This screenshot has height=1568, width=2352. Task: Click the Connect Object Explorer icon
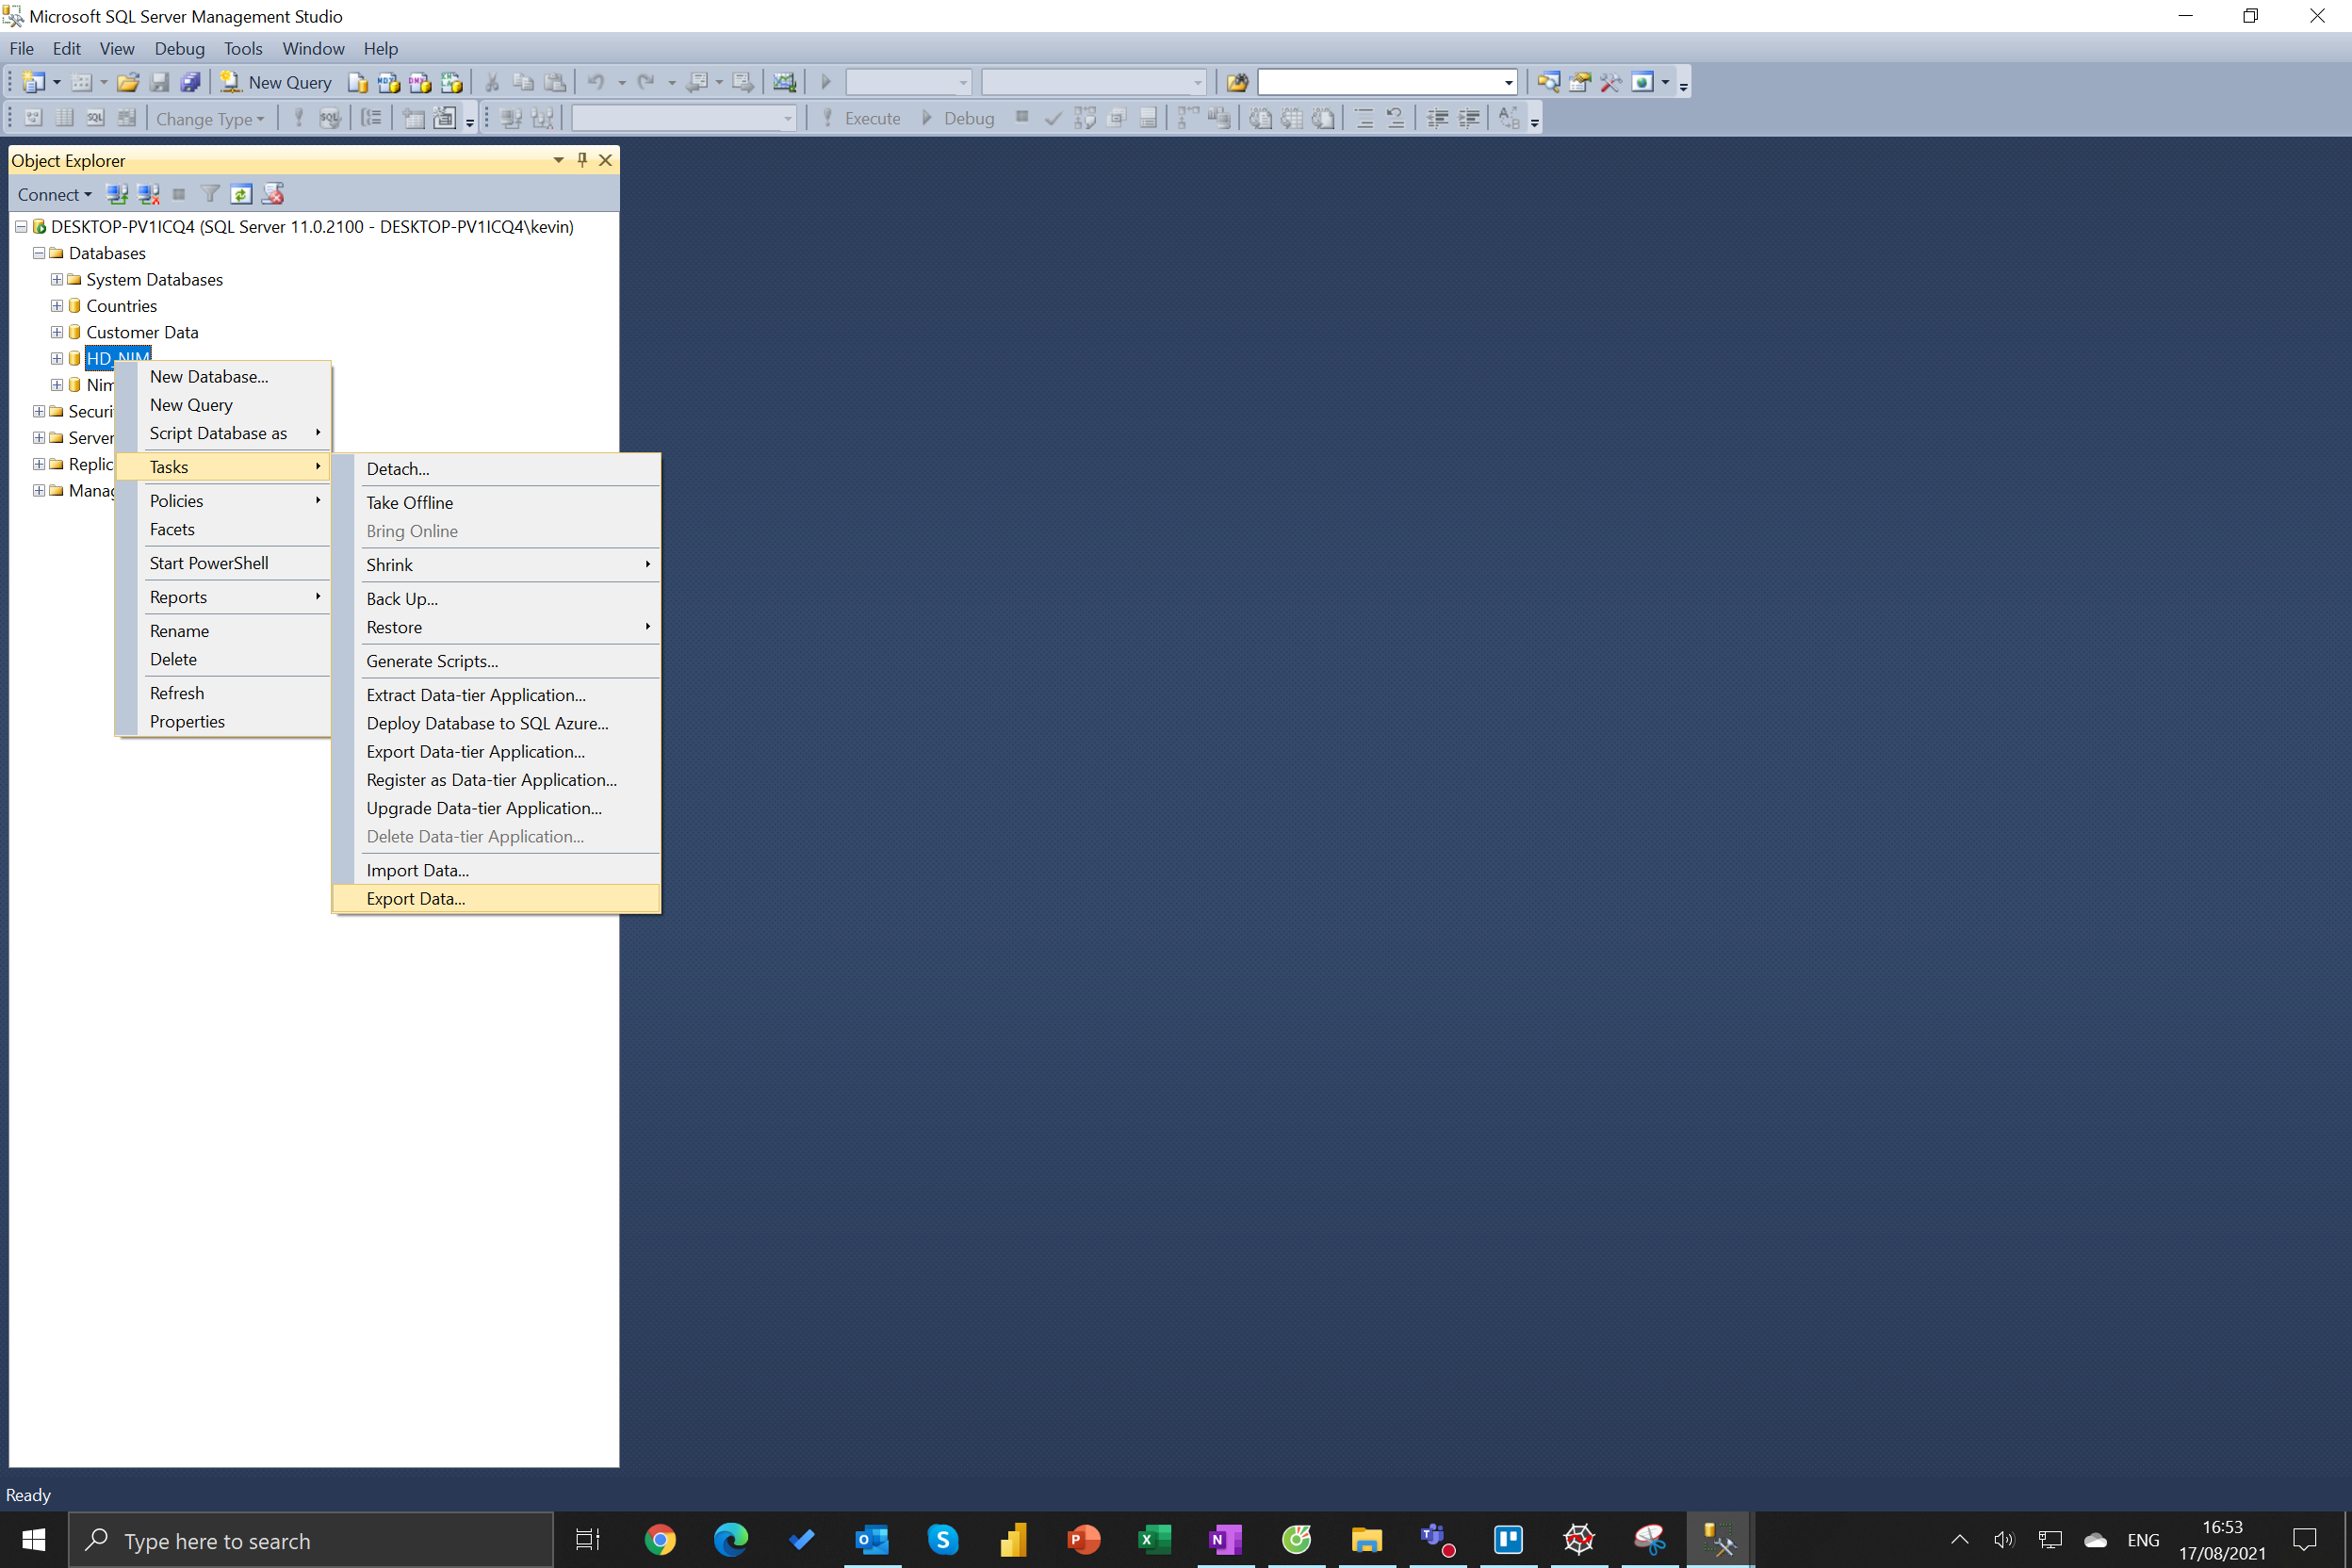[117, 194]
